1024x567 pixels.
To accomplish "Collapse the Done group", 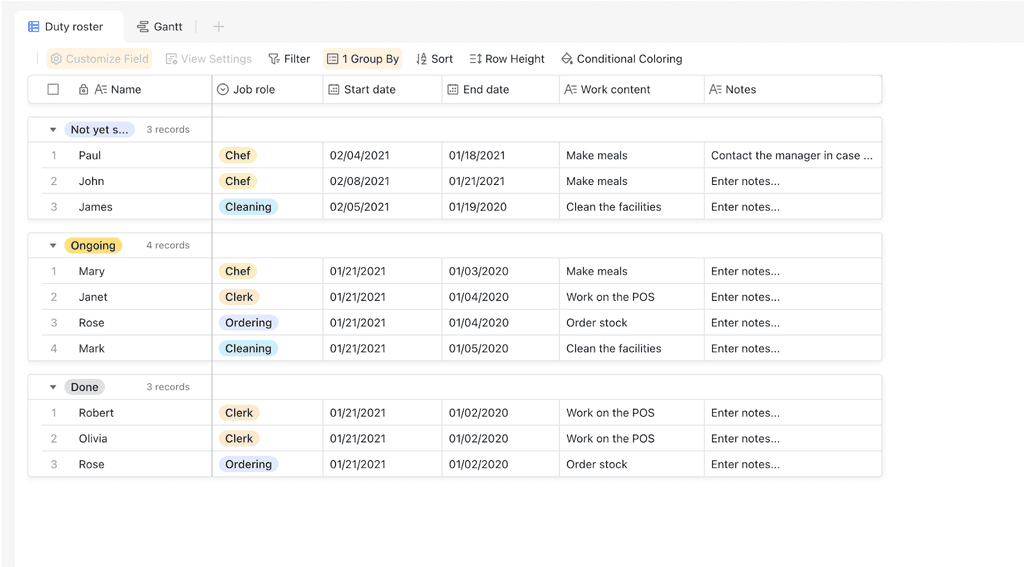I will (x=53, y=387).
